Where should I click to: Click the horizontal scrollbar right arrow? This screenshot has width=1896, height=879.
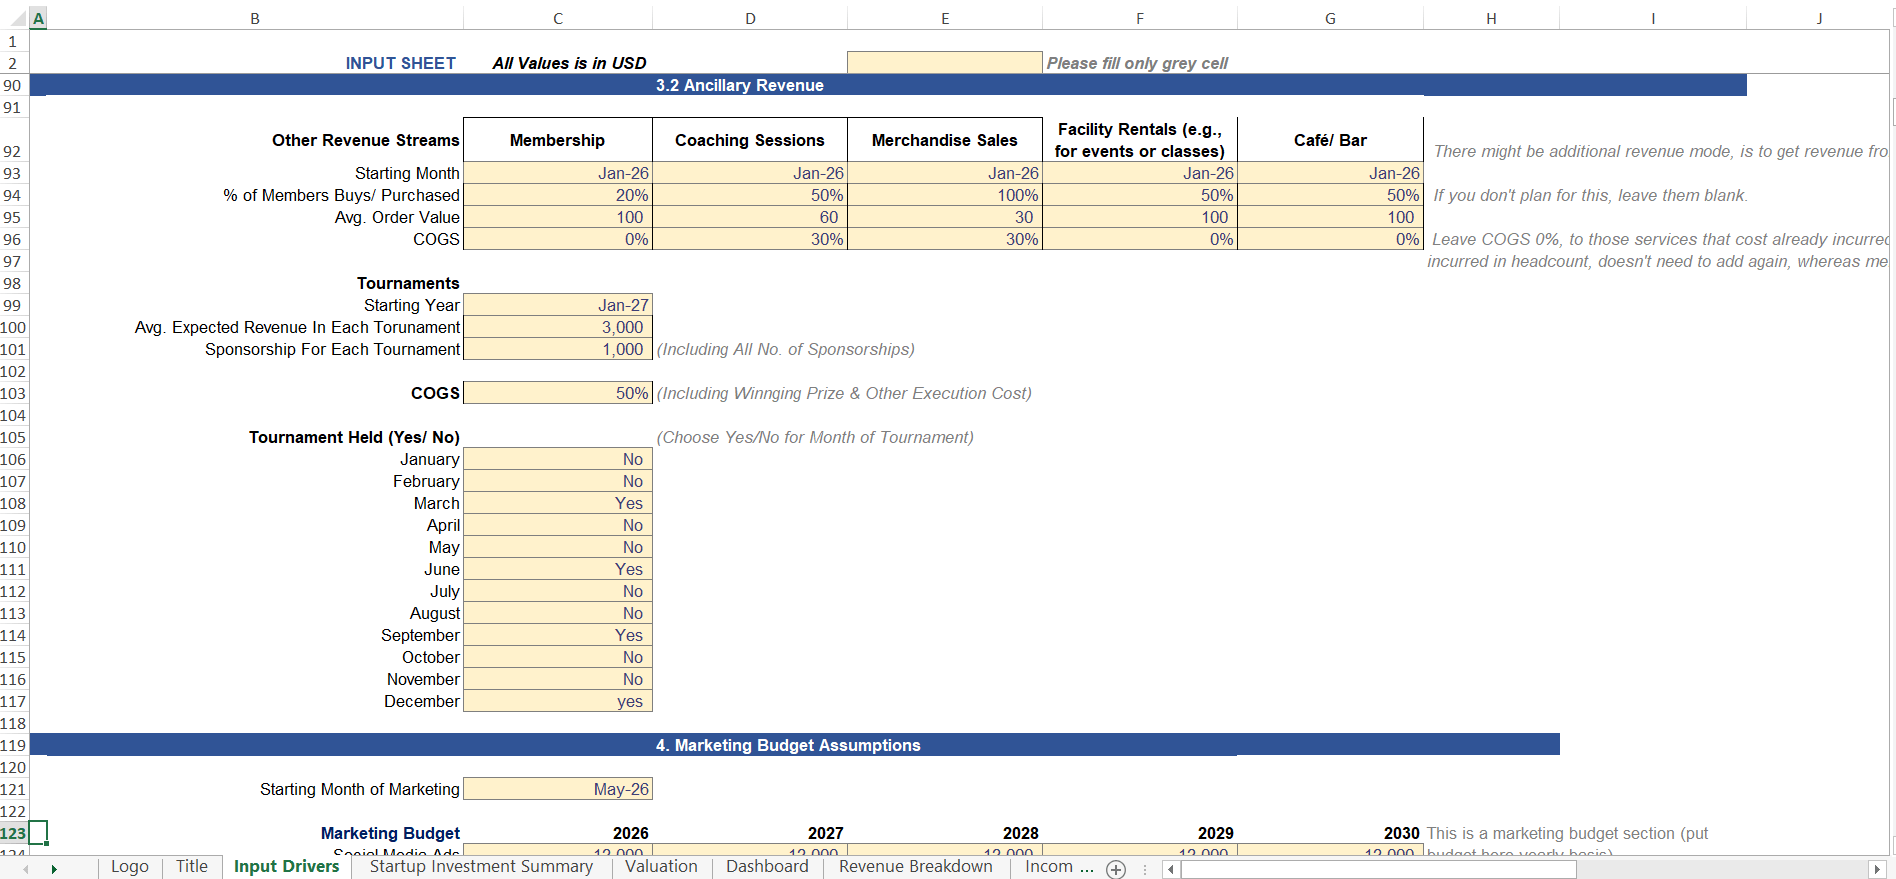click(x=1877, y=869)
